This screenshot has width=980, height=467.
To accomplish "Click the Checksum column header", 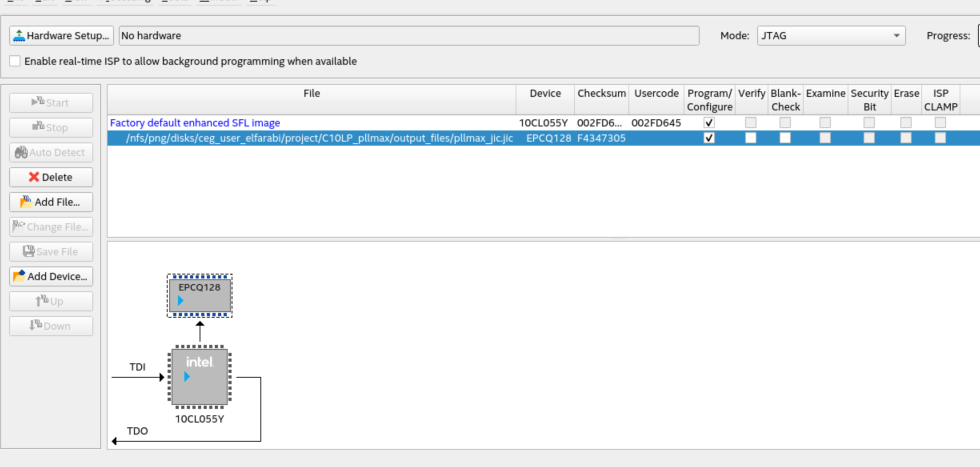I will tap(601, 94).
